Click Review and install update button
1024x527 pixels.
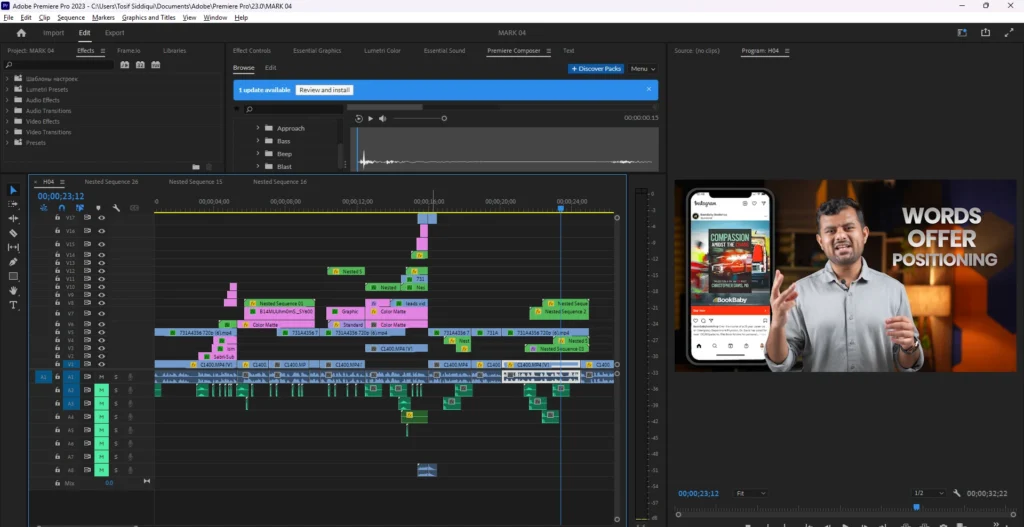[325, 90]
